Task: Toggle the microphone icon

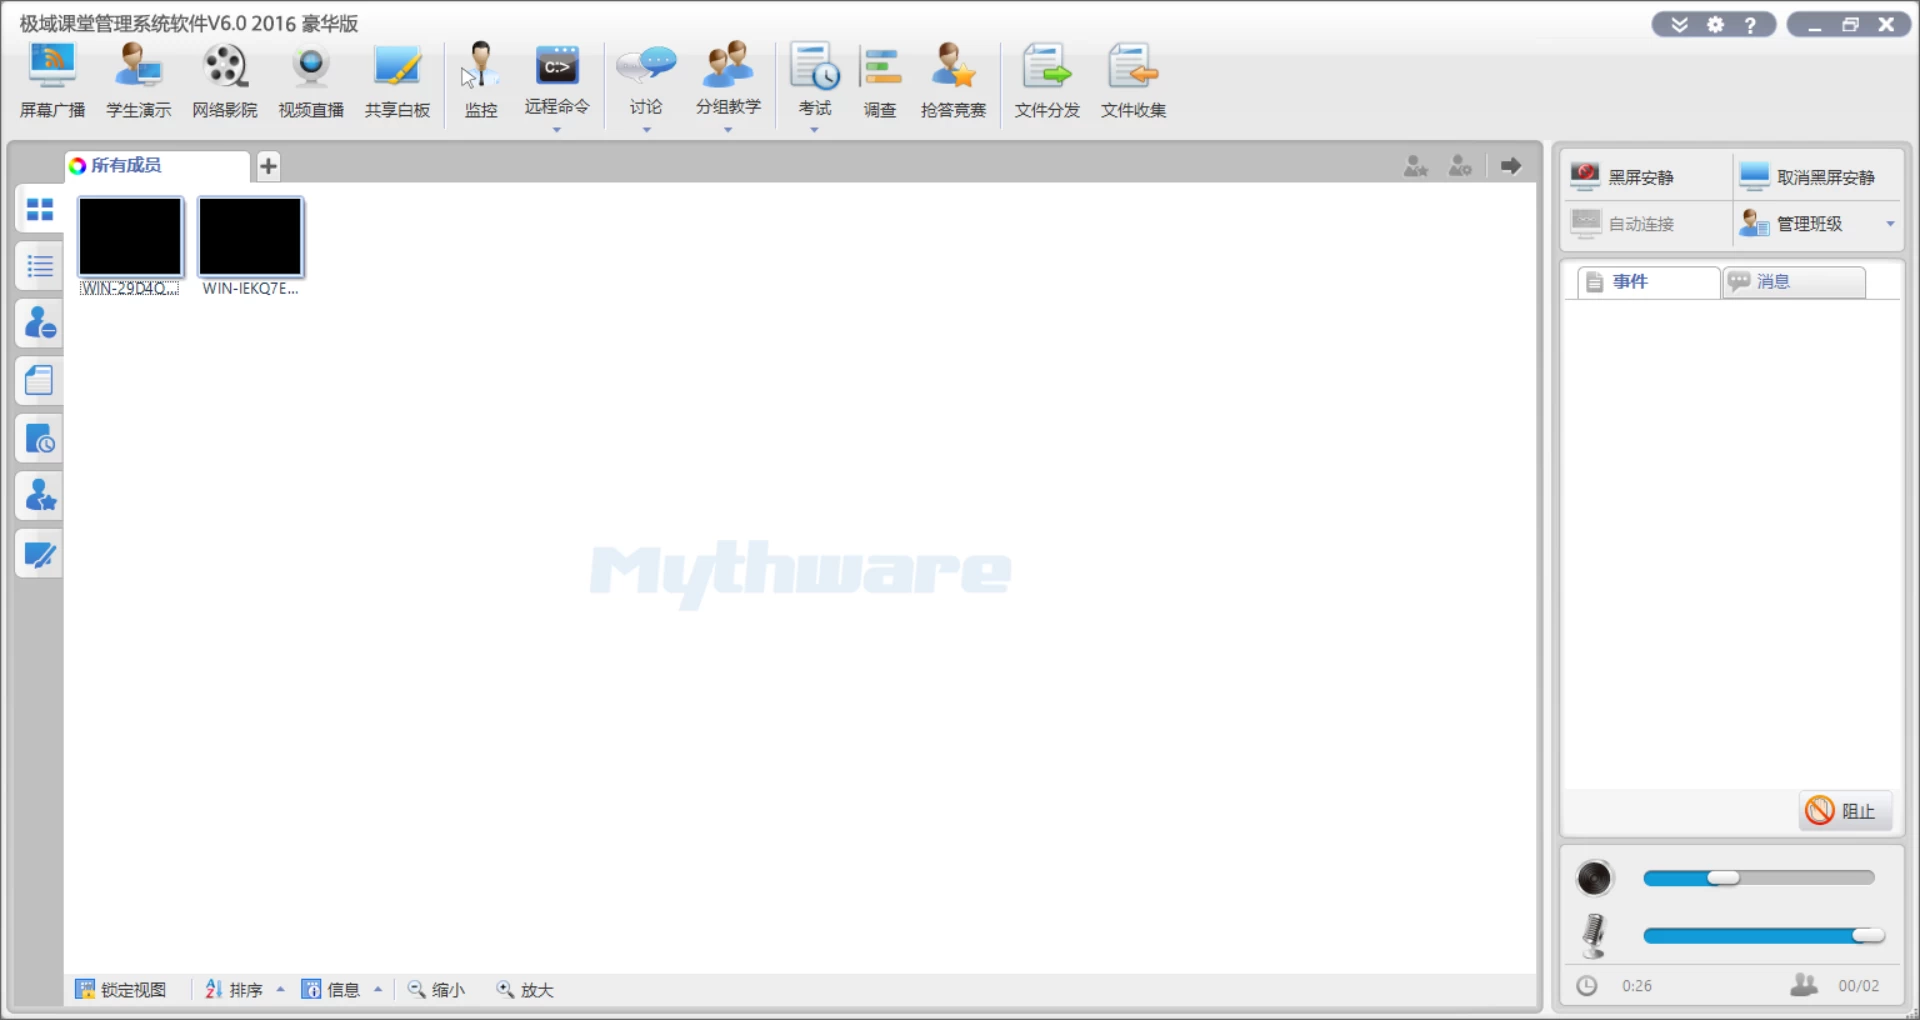Action: [1594, 936]
